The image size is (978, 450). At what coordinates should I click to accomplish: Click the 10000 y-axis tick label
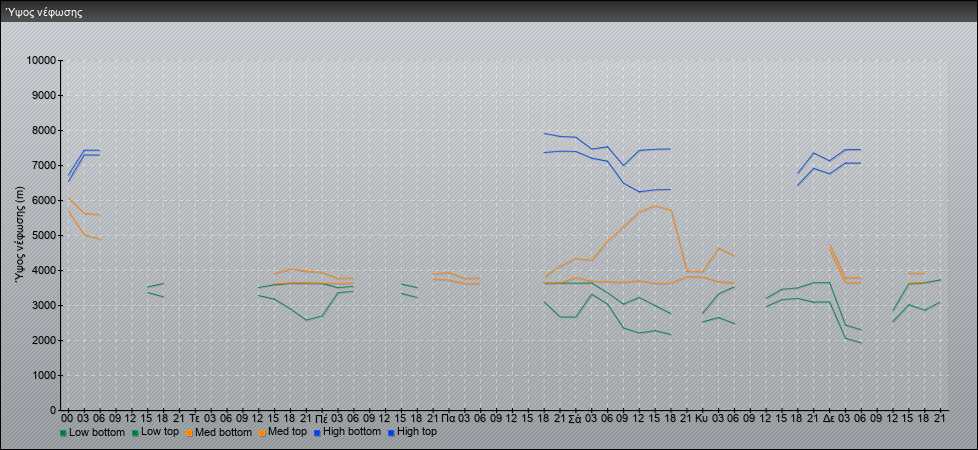click(x=41, y=61)
